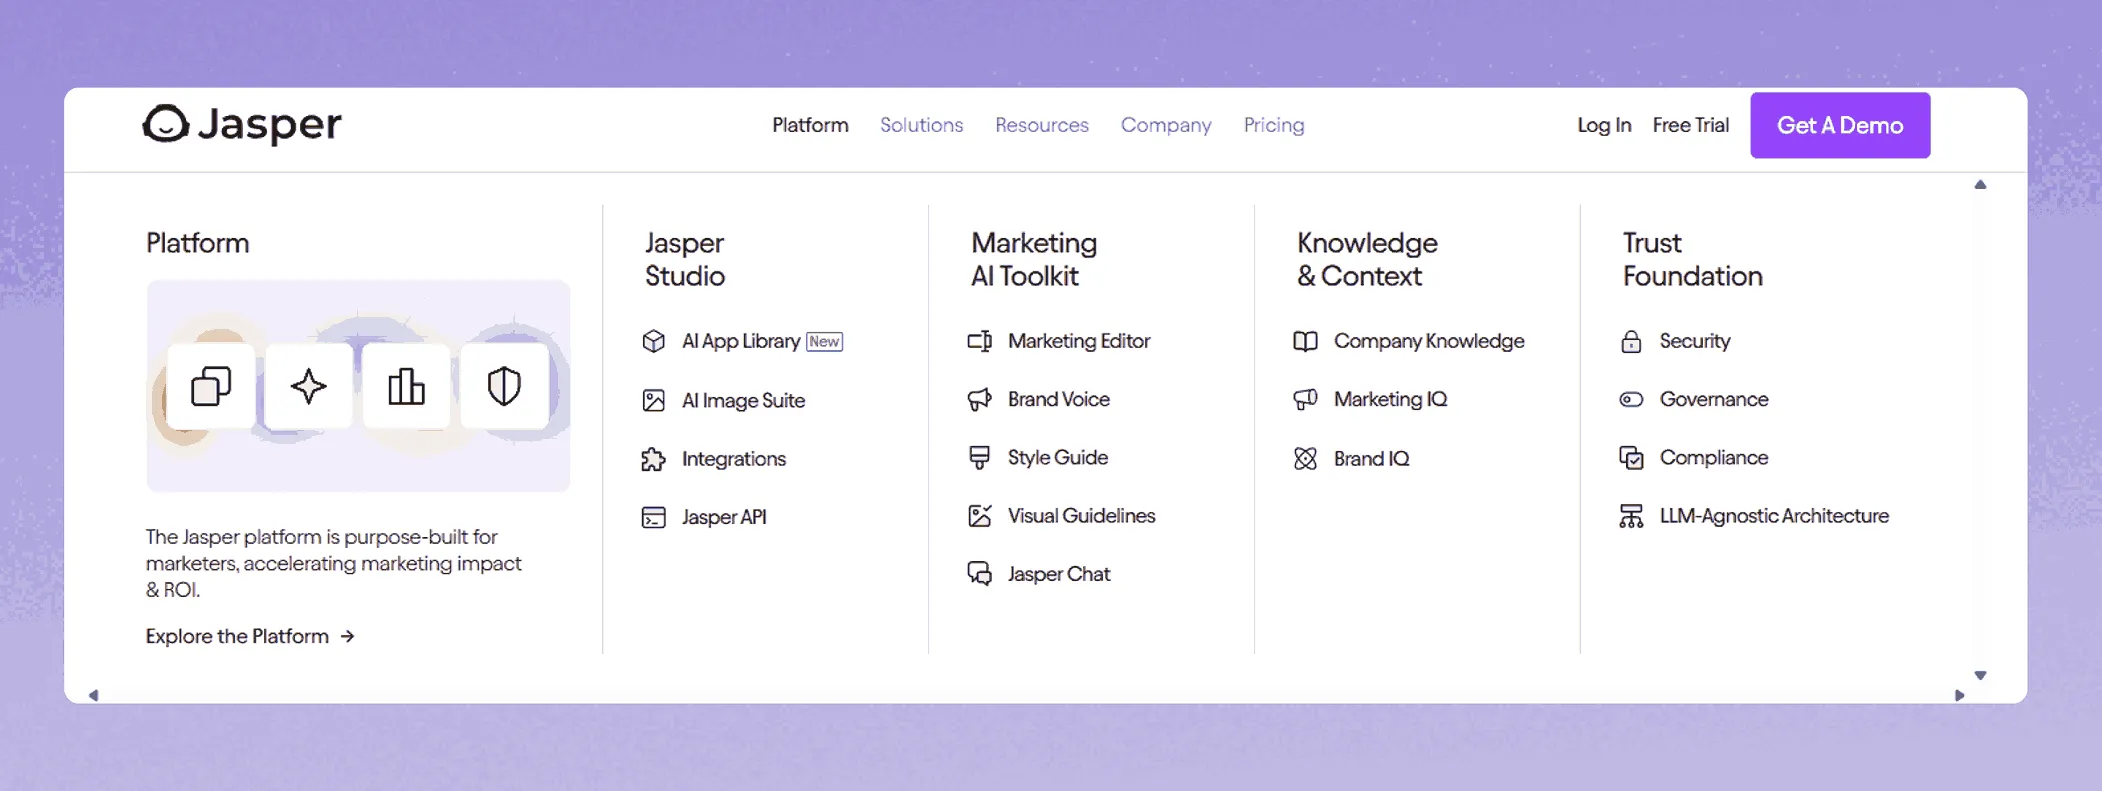Open Marketing IQ link text

[1390, 399]
